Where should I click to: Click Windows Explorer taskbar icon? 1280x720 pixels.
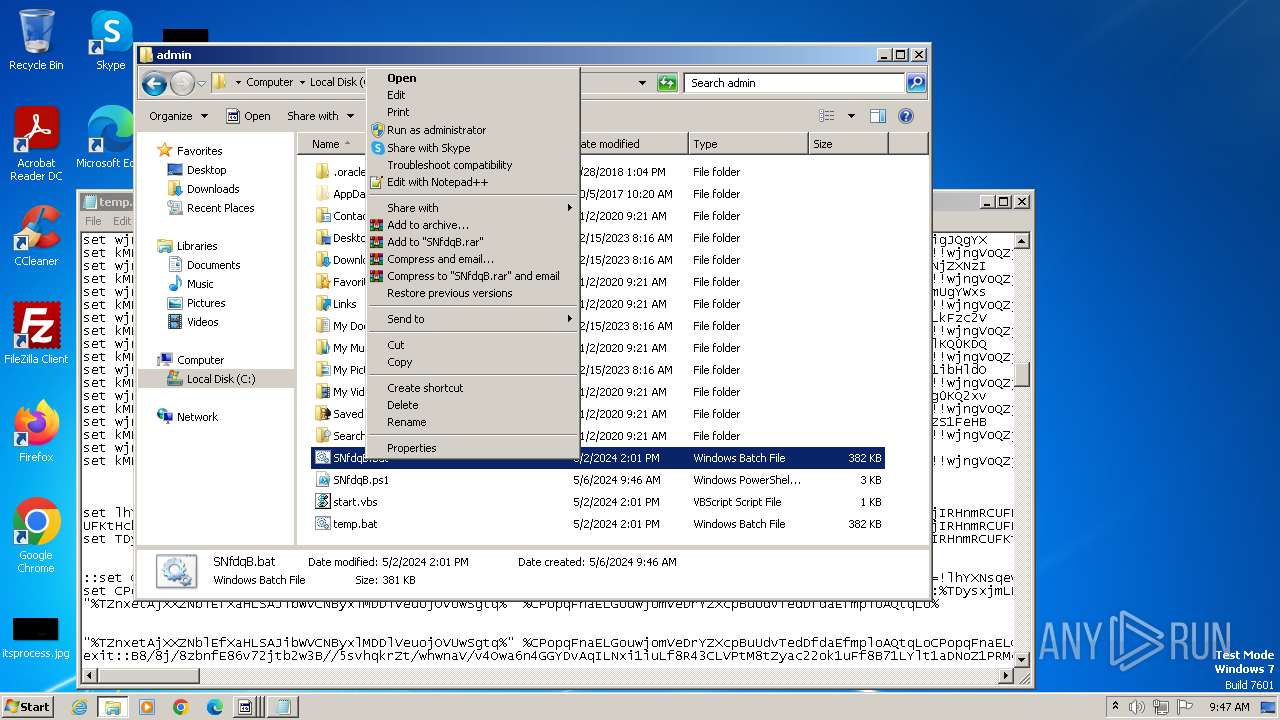tap(113, 707)
